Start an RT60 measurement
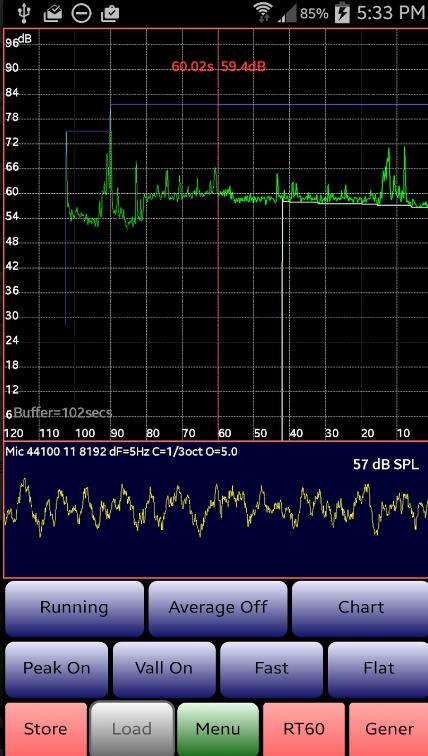 point(304,729)
